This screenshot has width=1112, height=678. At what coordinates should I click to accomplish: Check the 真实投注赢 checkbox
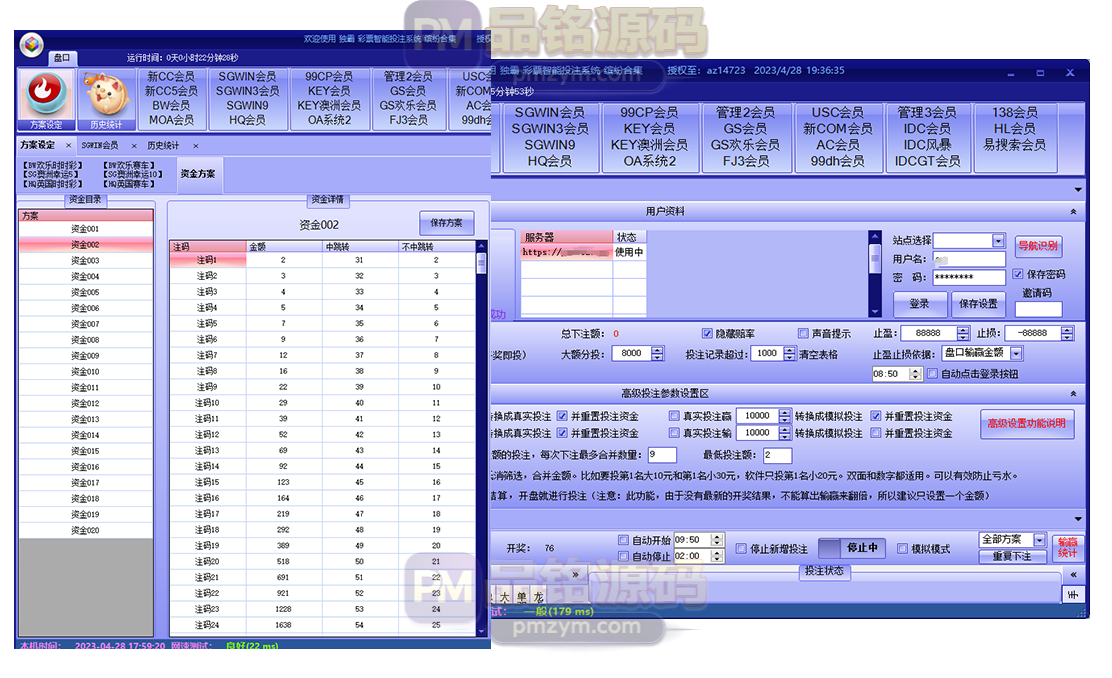[x=674, y=416]
